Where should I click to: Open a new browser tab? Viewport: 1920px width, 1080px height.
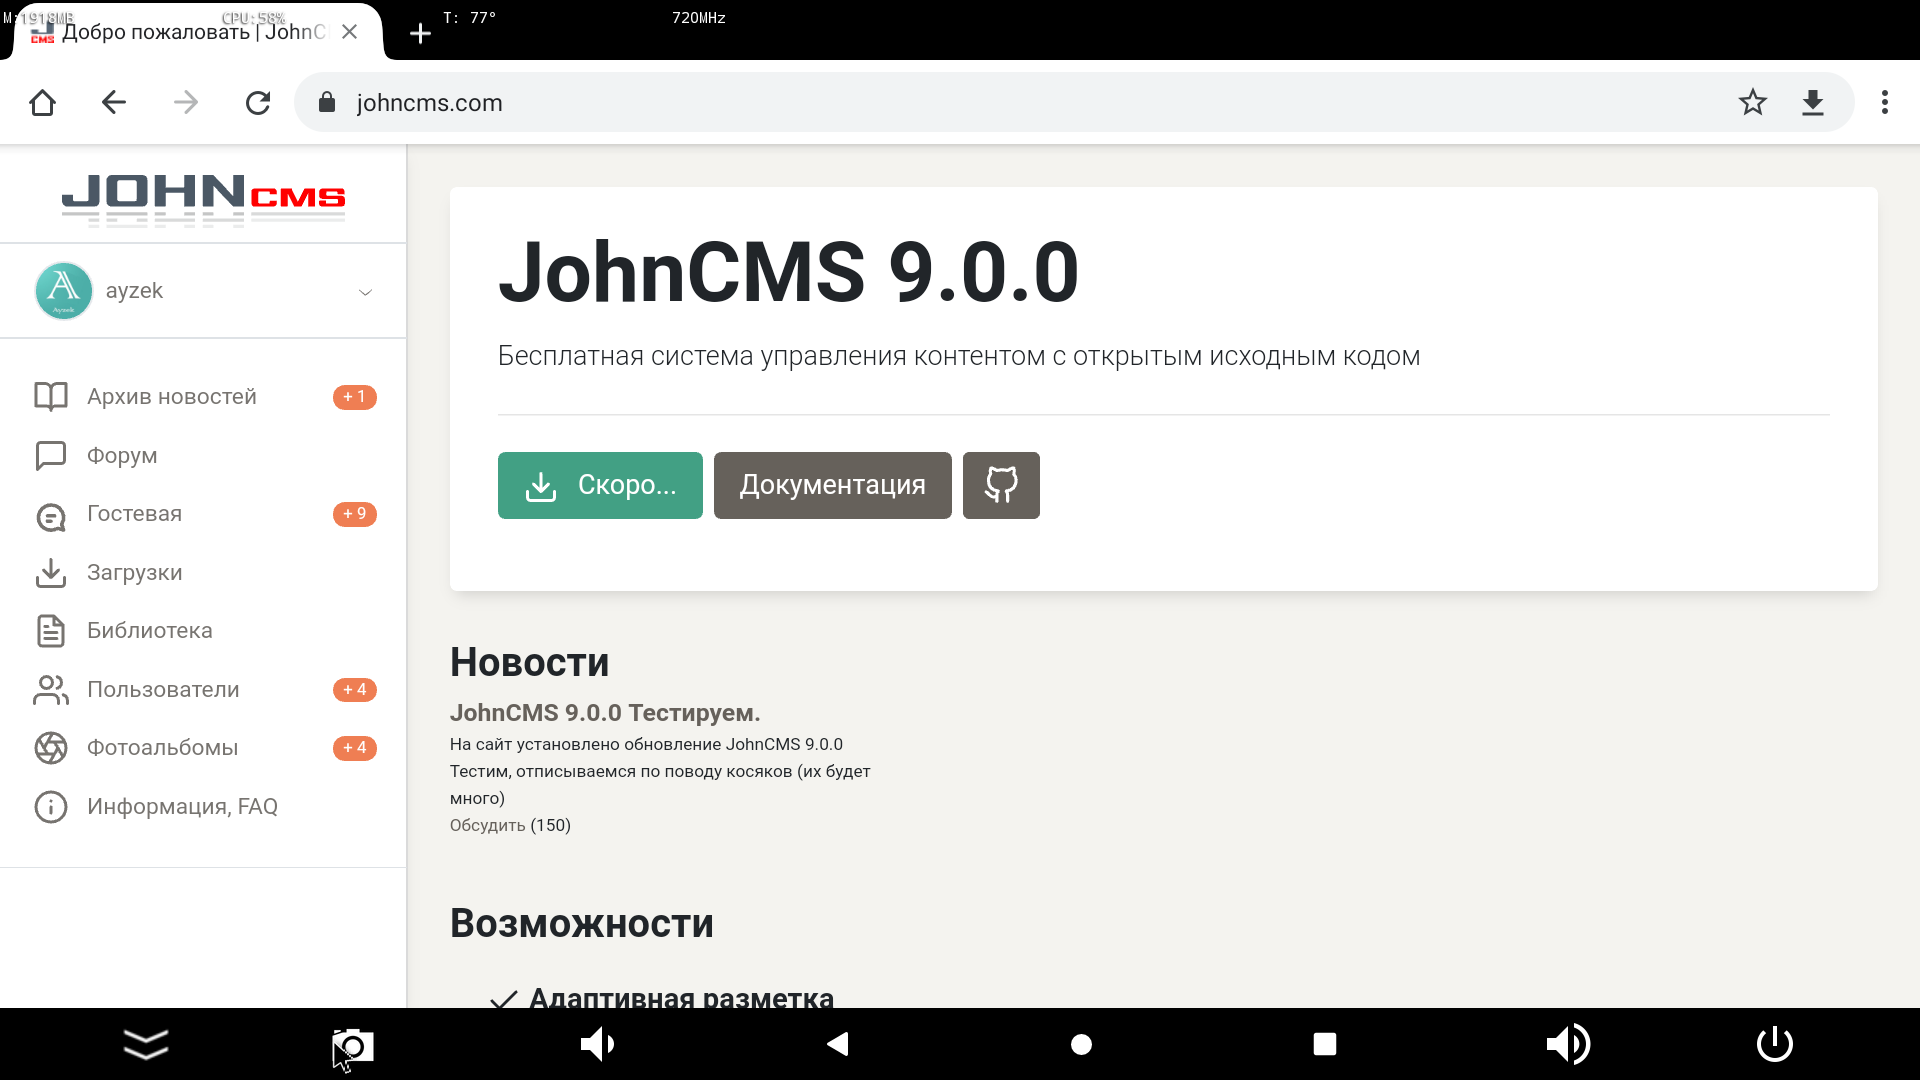coord(420,34)
